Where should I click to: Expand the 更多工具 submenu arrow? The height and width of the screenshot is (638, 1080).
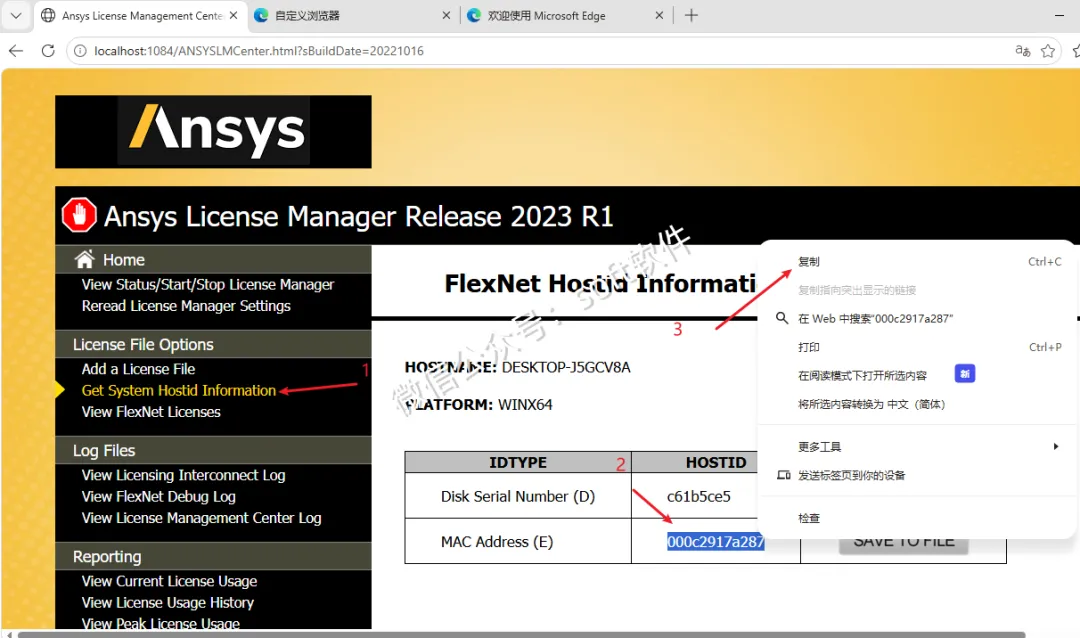coord(1055,446)
